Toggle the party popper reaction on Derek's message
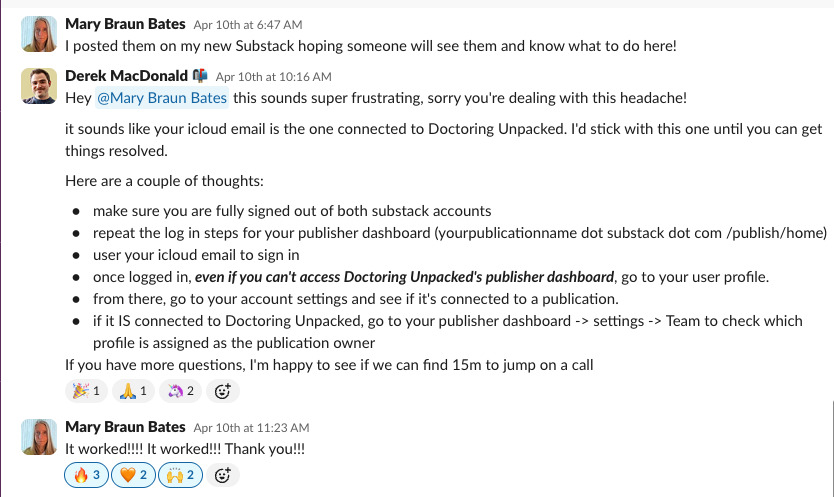 pyautogui.click(x=86, y=391)
